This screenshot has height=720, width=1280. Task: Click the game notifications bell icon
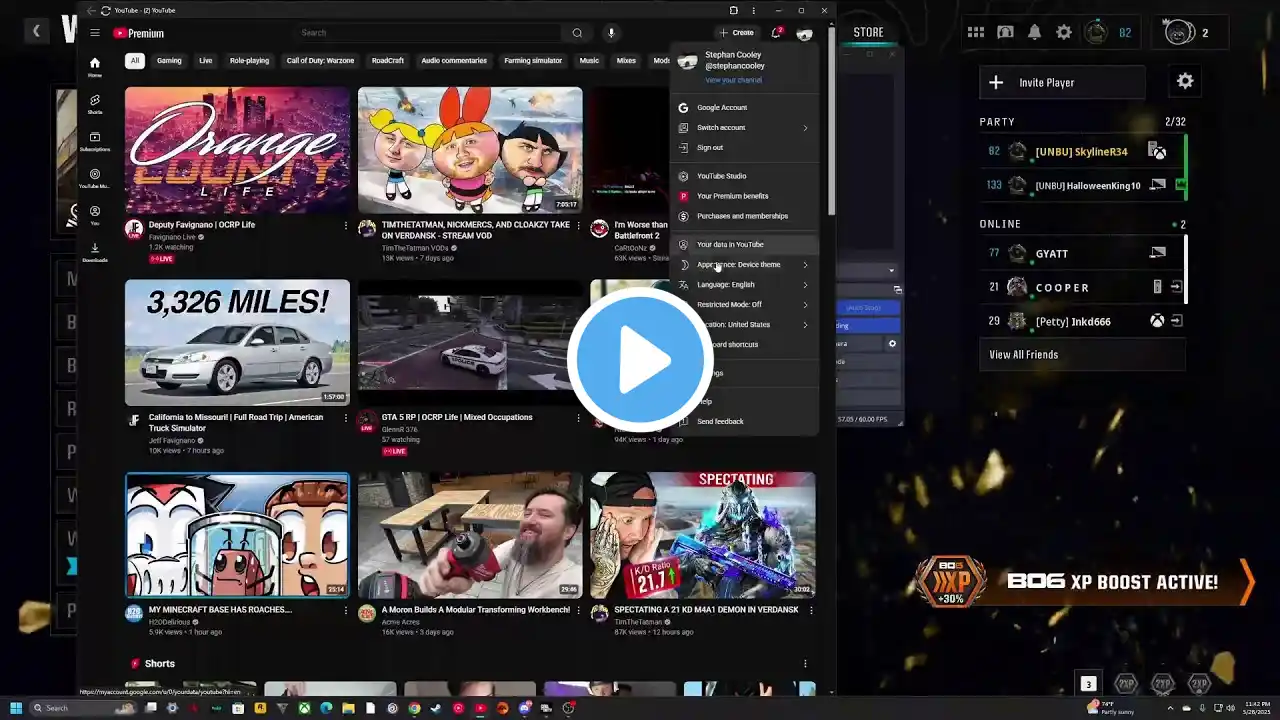1035,33
